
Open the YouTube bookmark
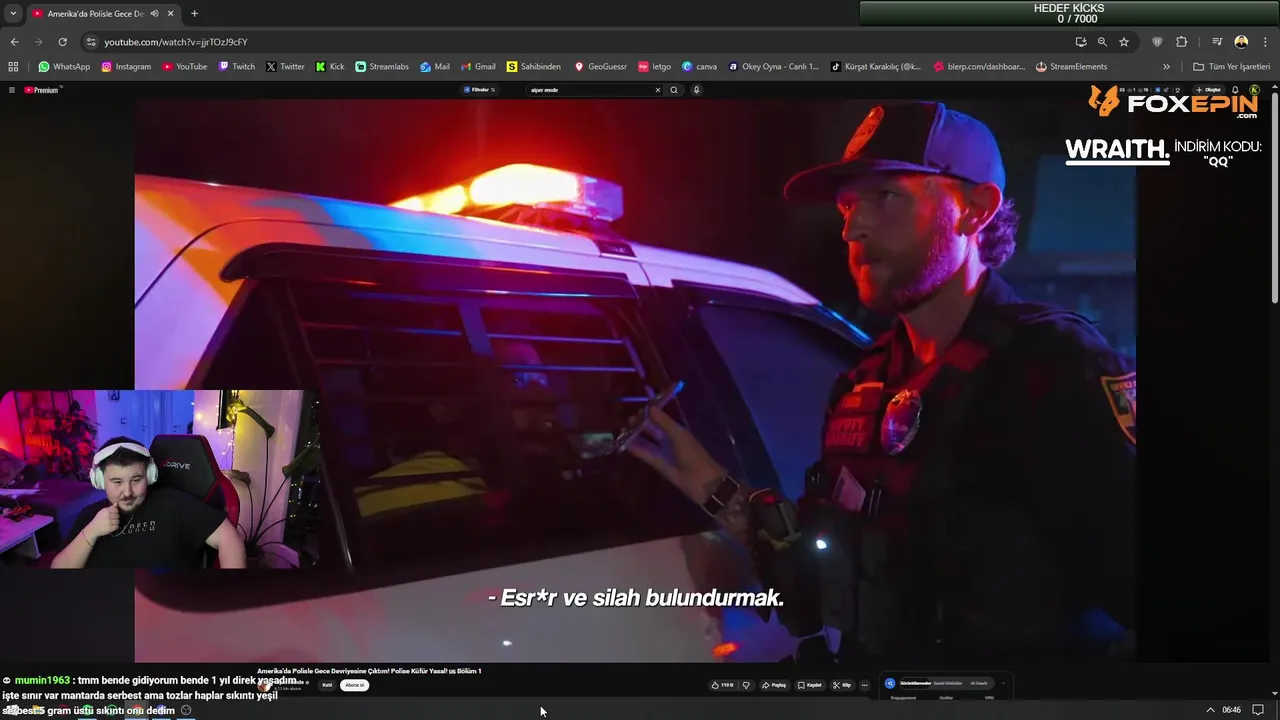point(185,67)
